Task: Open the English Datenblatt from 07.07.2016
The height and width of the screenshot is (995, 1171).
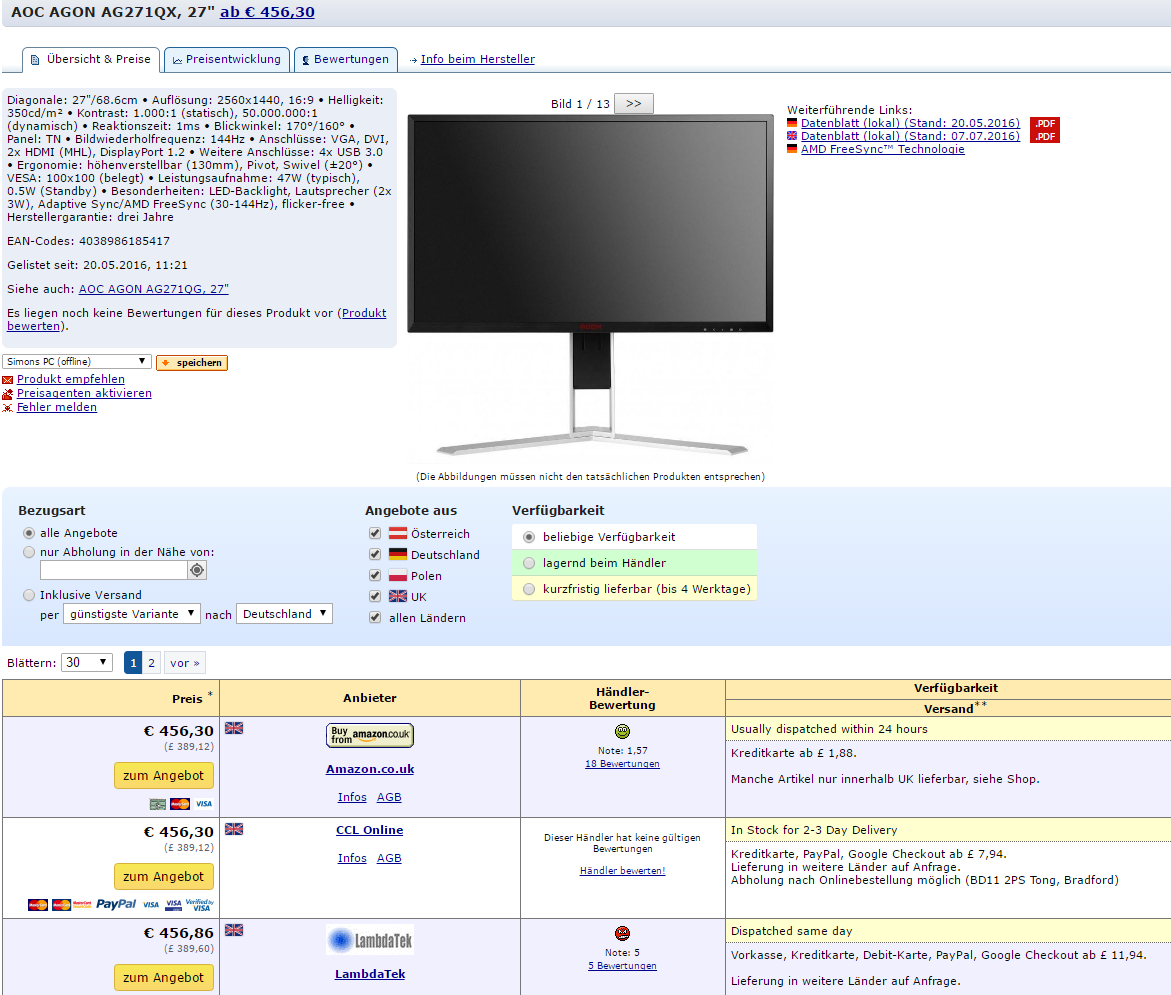Action: coord(910,136)
